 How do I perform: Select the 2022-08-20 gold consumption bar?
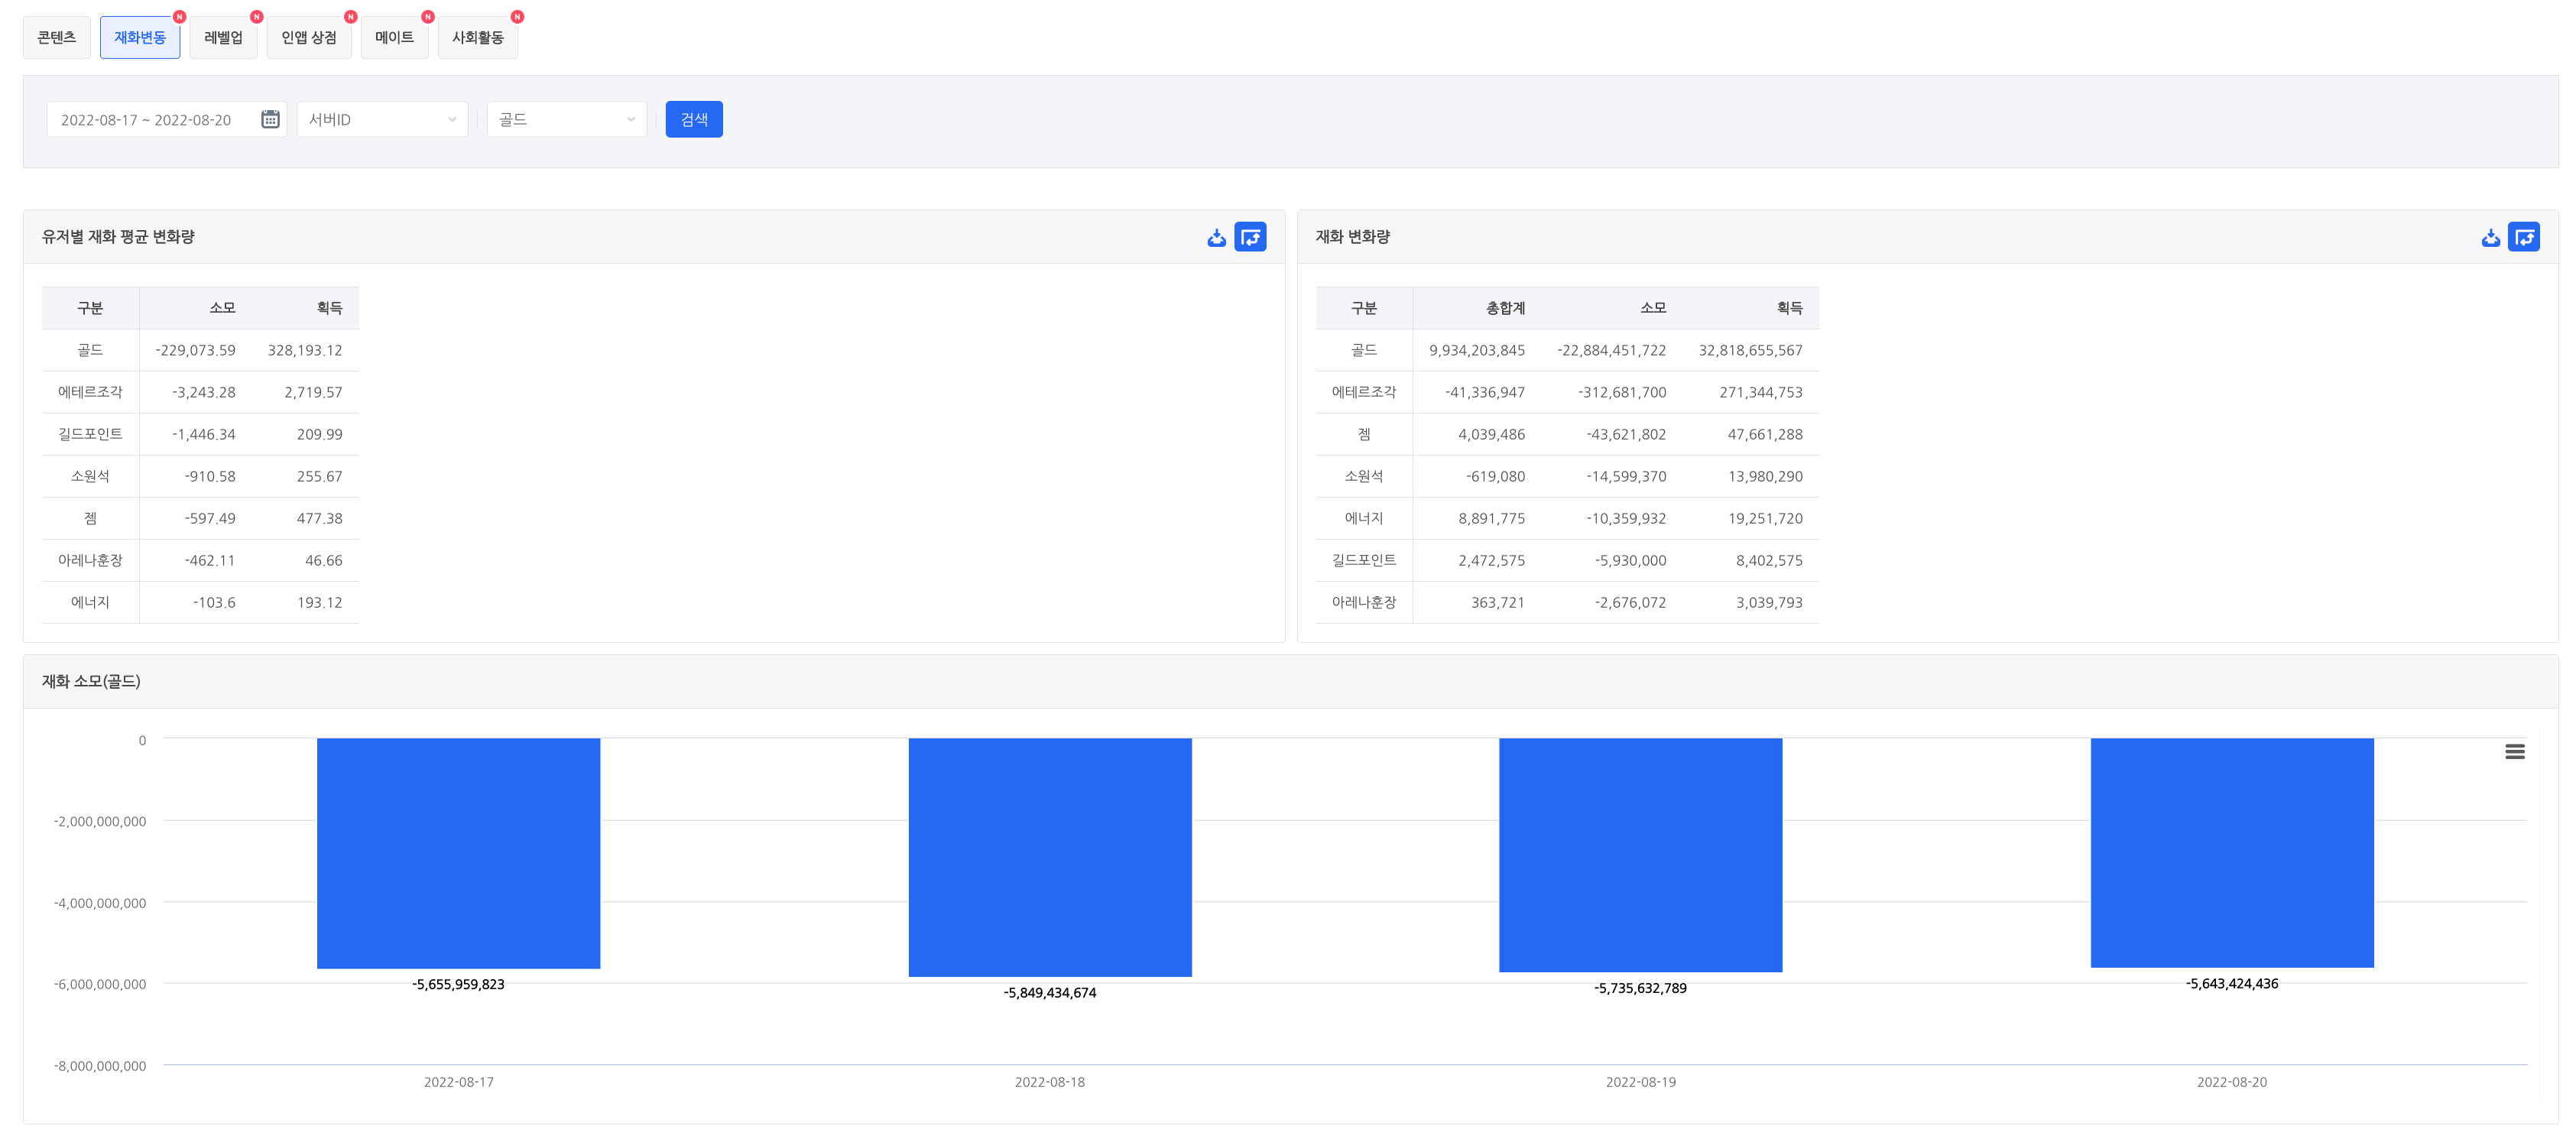pyautogui.click(x=2232, y=853)
